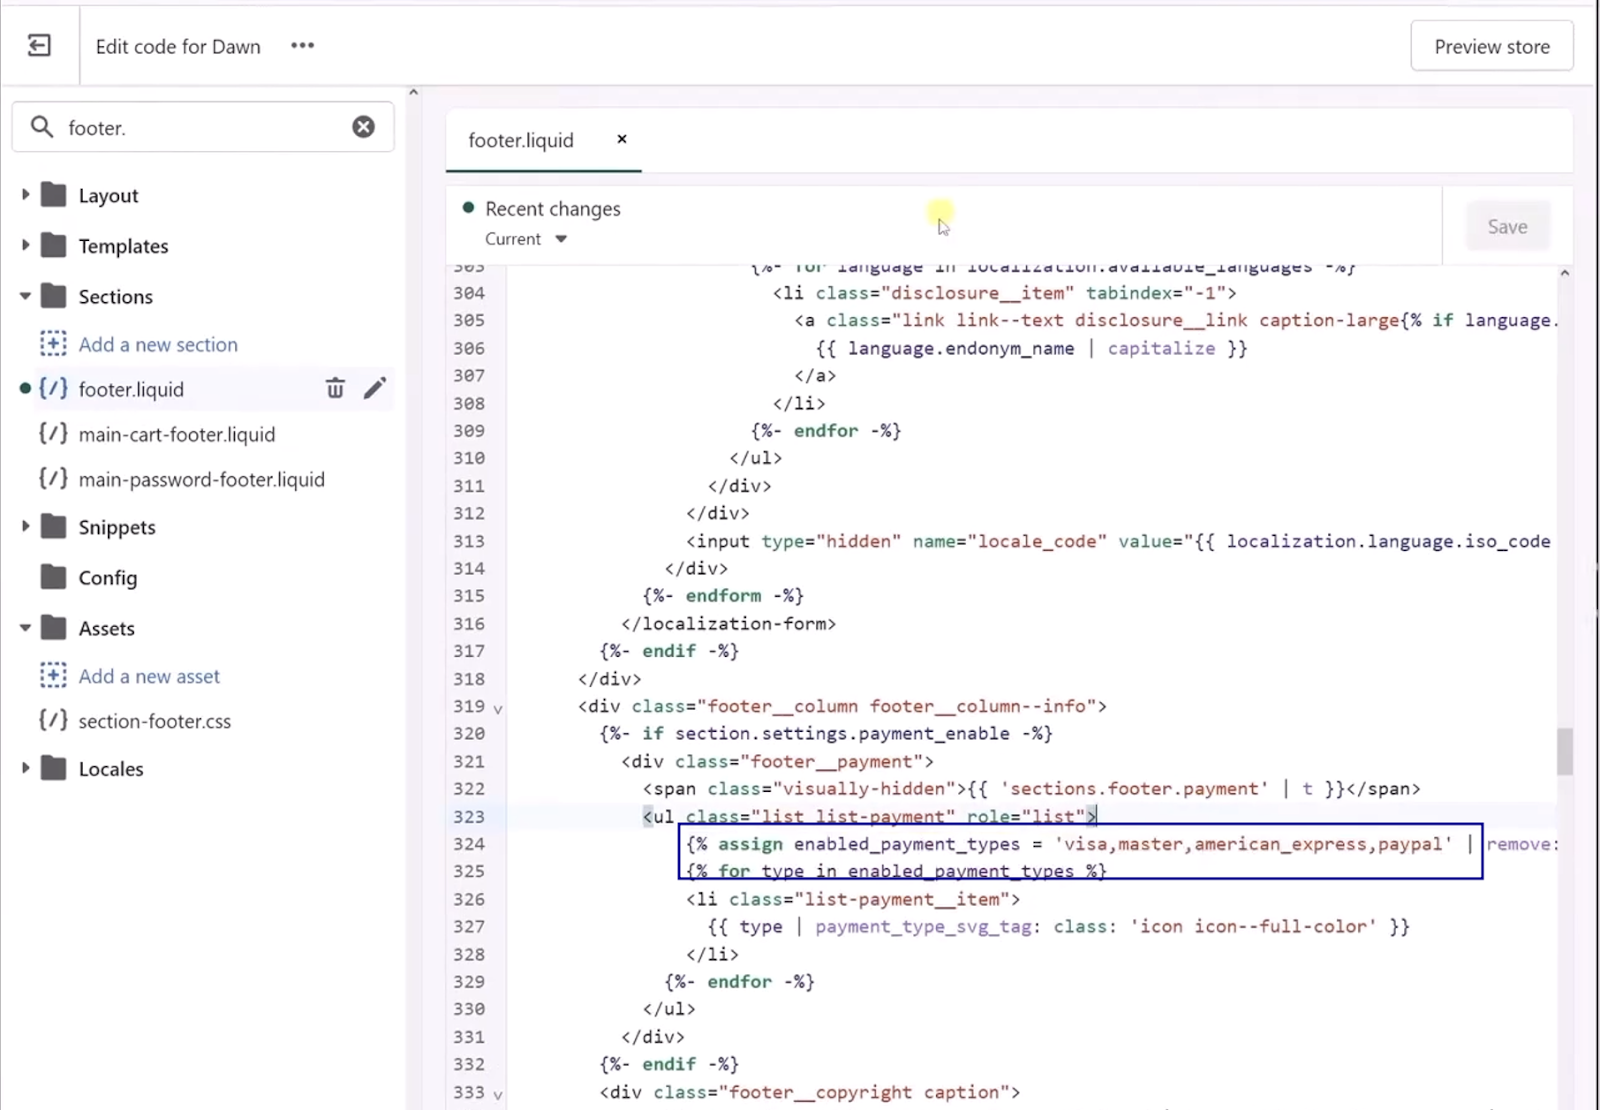The width and height of the screenshot is (1600, 1110).
Task: Click the 'capitalize' filter on line 306
Action: (1161, 348)
